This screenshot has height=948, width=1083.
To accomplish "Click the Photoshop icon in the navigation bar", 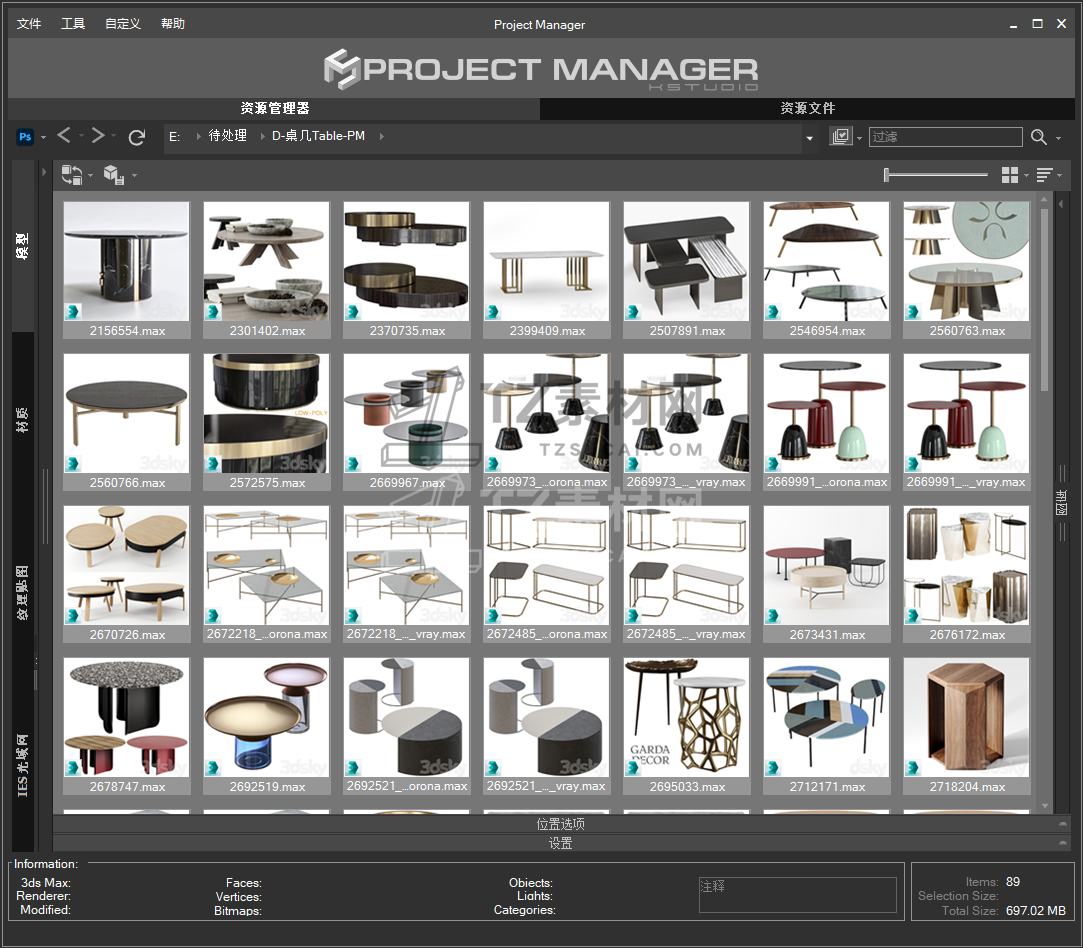I will tap(26, 137).
